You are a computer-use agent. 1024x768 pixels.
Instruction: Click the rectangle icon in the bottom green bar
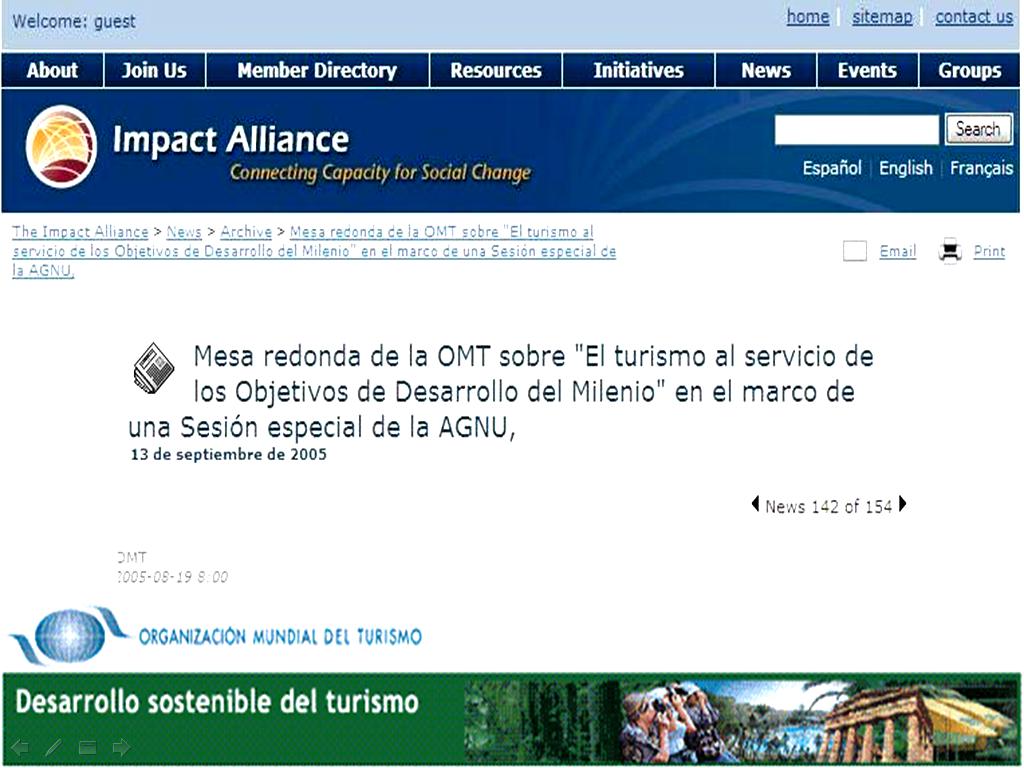point(87,746)
